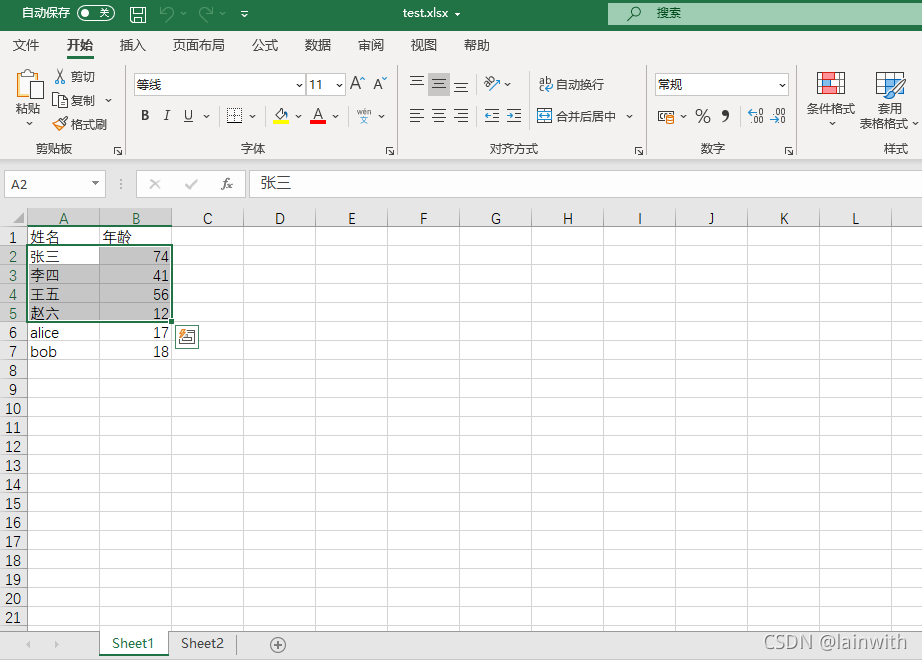Apply Percent Style number format
Viewport: 923px width, 661px height.
point(703,117)
